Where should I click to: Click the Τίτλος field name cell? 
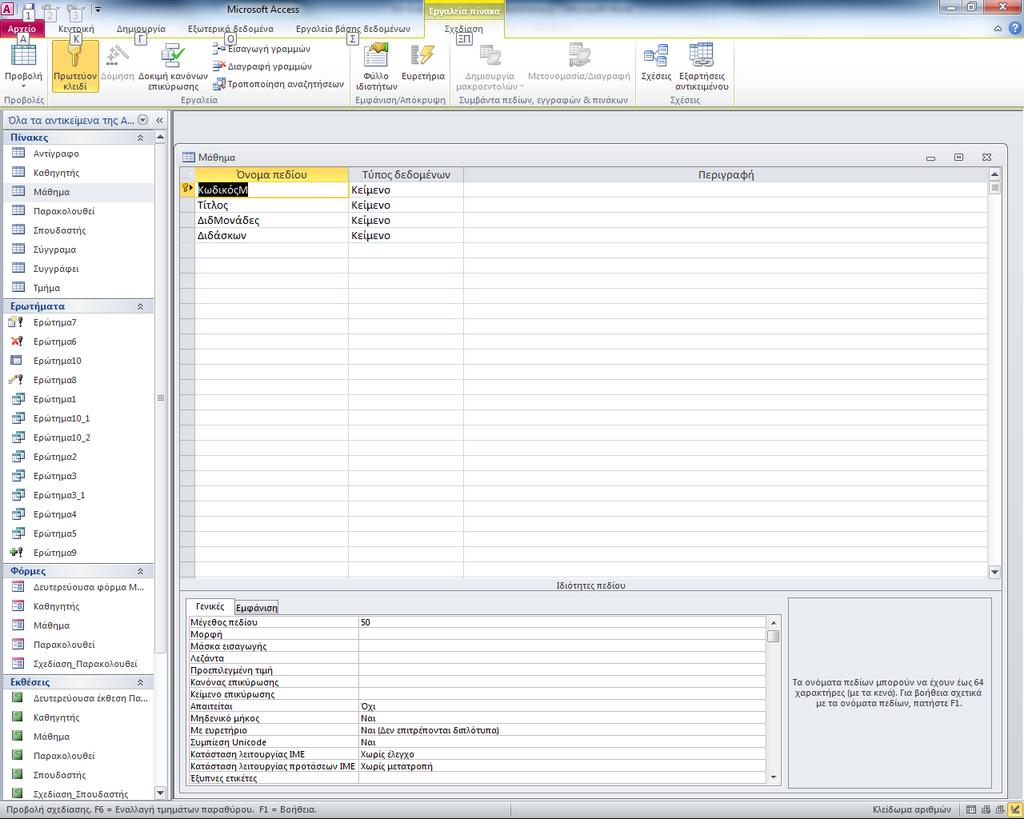tap(272, 205)
